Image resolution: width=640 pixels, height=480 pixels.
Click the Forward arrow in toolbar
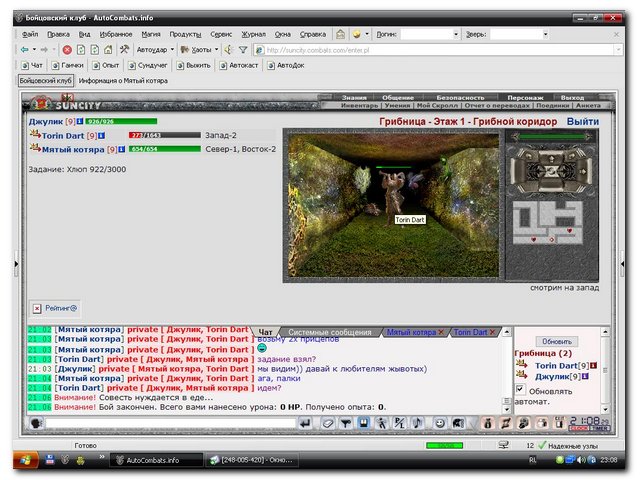pyautogui.click(x=44, y=50)
